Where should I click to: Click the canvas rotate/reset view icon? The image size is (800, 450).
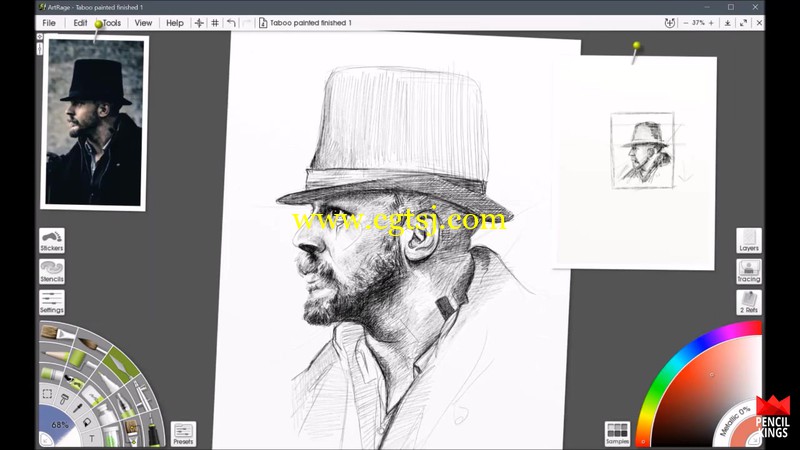(x=670, y=23)
